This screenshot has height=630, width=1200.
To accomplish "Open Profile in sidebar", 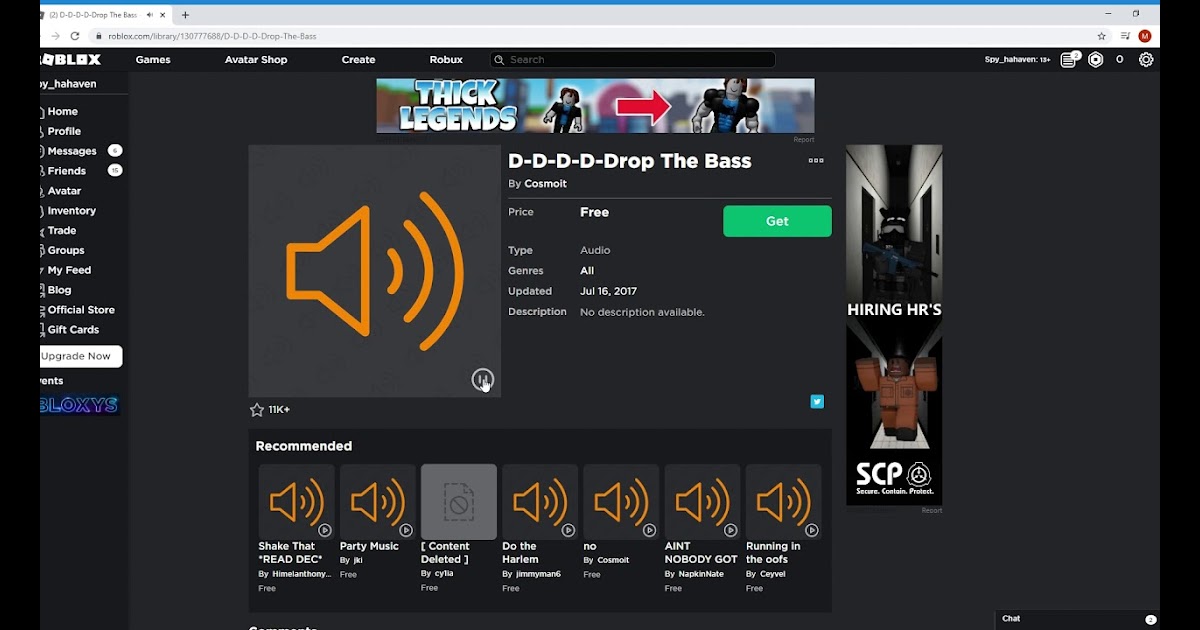I will pos(64,131).
